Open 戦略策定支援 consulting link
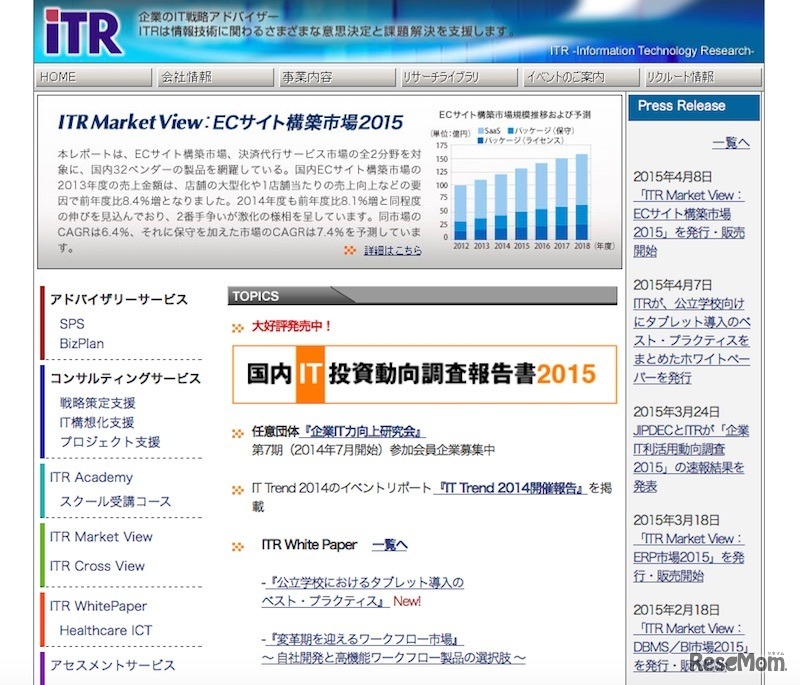The width and height of the screenshot is (800, 685). tap(97, 403)
